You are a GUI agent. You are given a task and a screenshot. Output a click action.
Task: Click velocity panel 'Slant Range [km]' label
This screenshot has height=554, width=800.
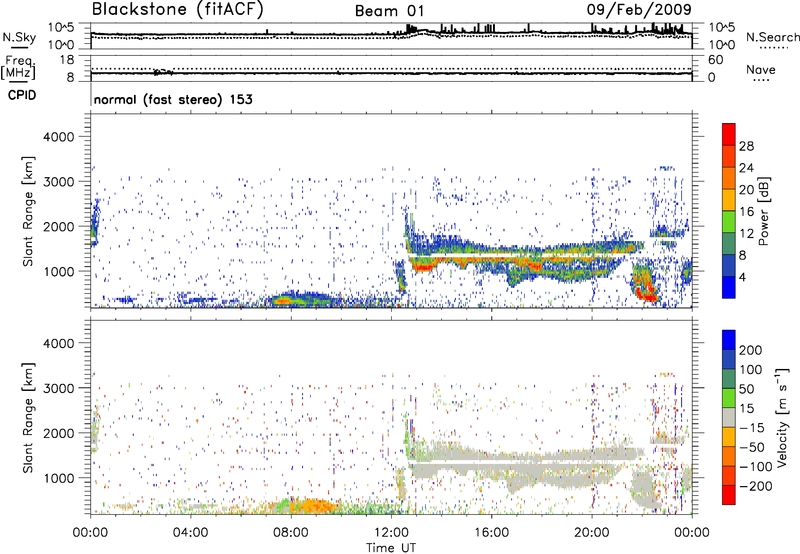coord(28,417)
